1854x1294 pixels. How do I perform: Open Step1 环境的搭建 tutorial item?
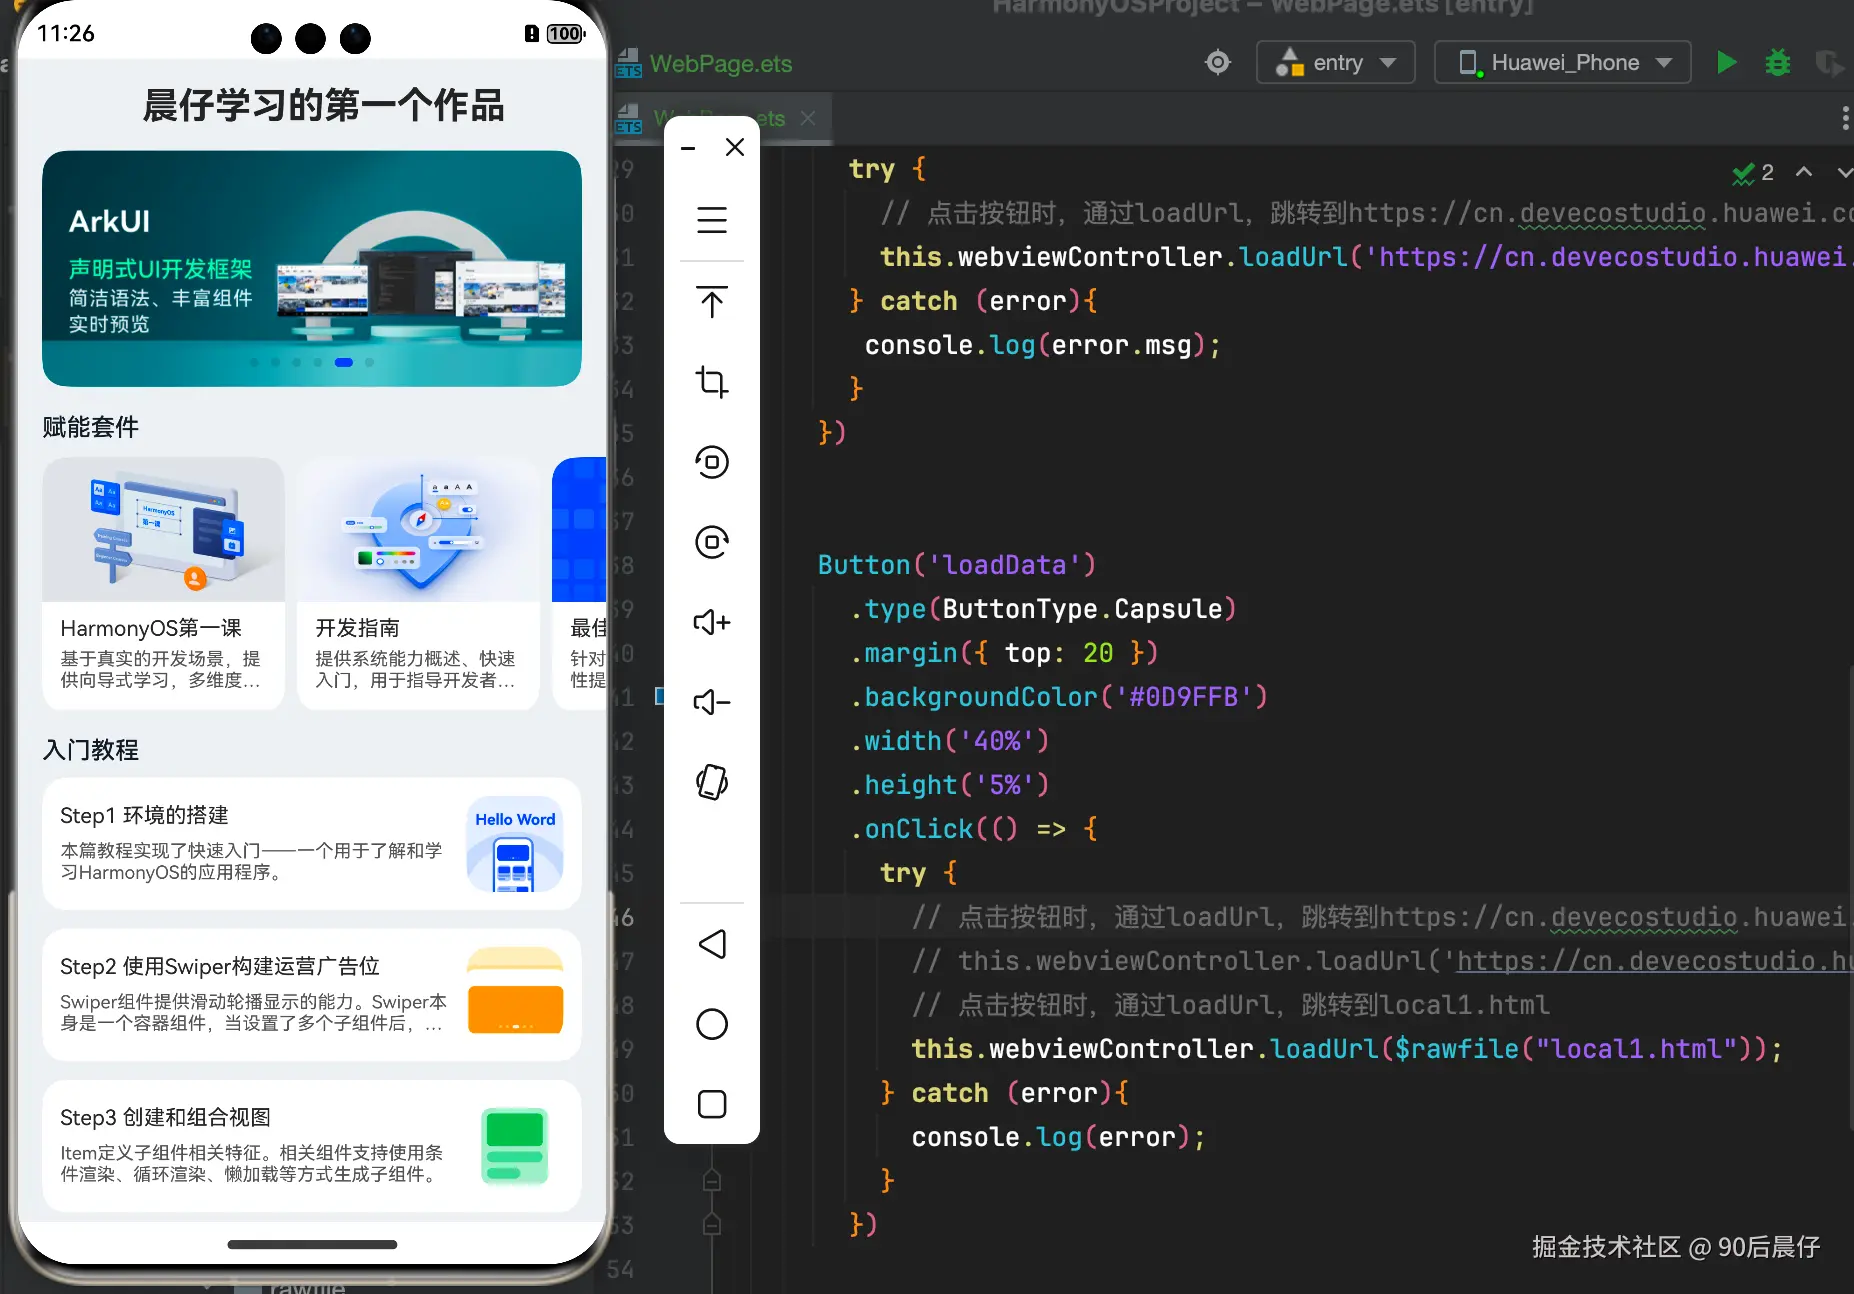coord(312,844)
